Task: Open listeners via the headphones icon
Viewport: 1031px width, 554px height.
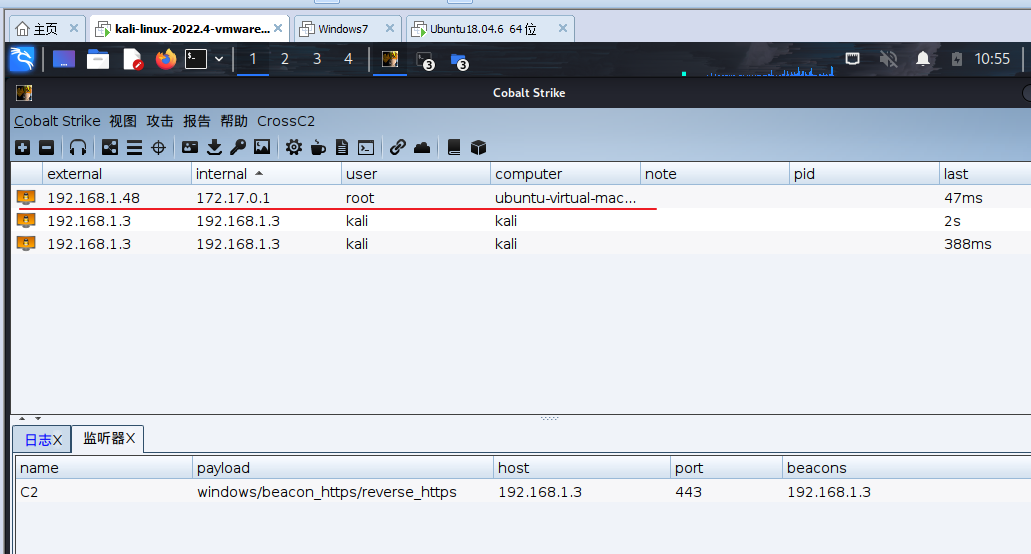Action: [78, 148]
